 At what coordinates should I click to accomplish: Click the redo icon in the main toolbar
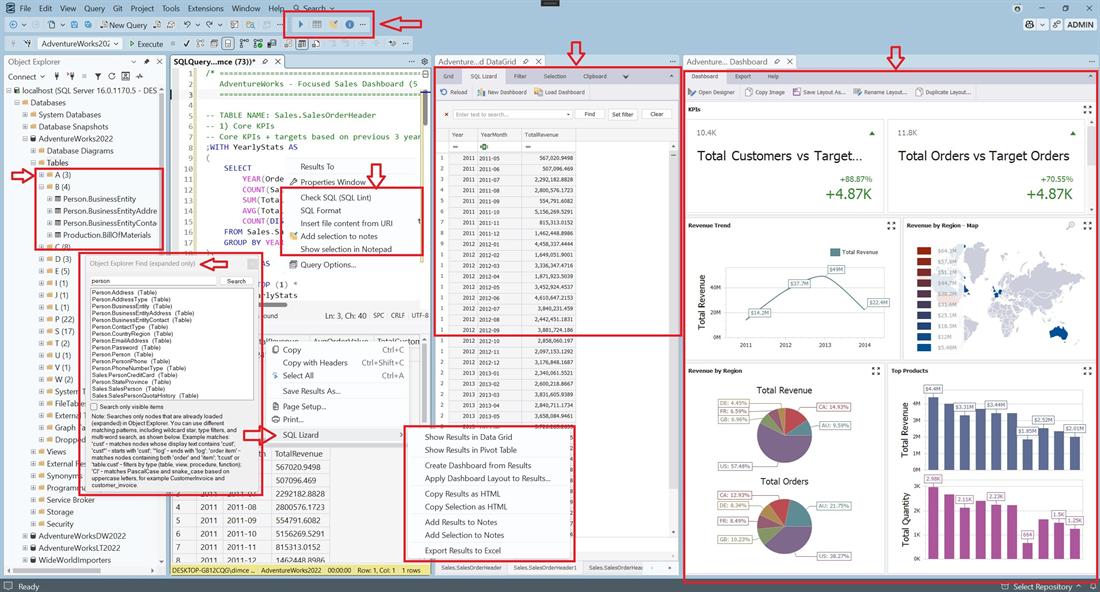tap(209, 25)
